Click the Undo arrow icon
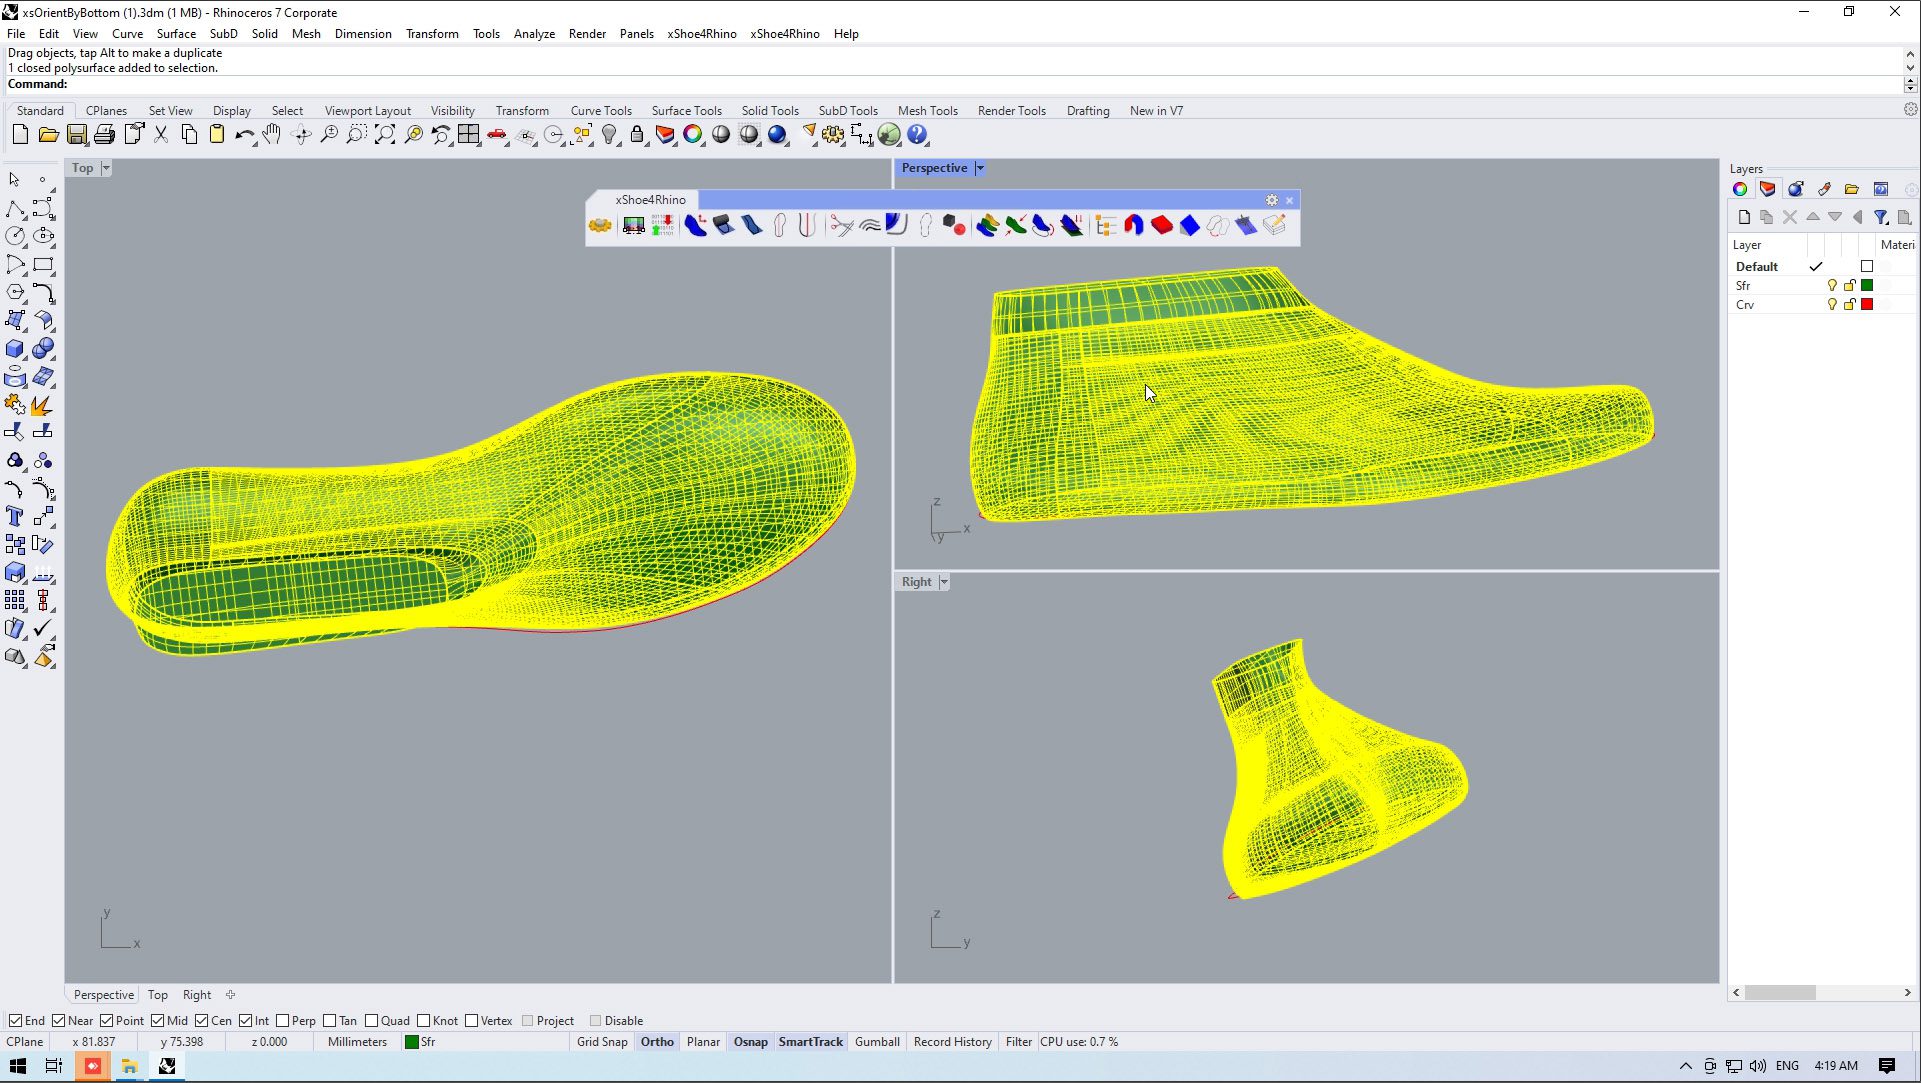The image size is (1921, 1083). (x=243, y=135)
